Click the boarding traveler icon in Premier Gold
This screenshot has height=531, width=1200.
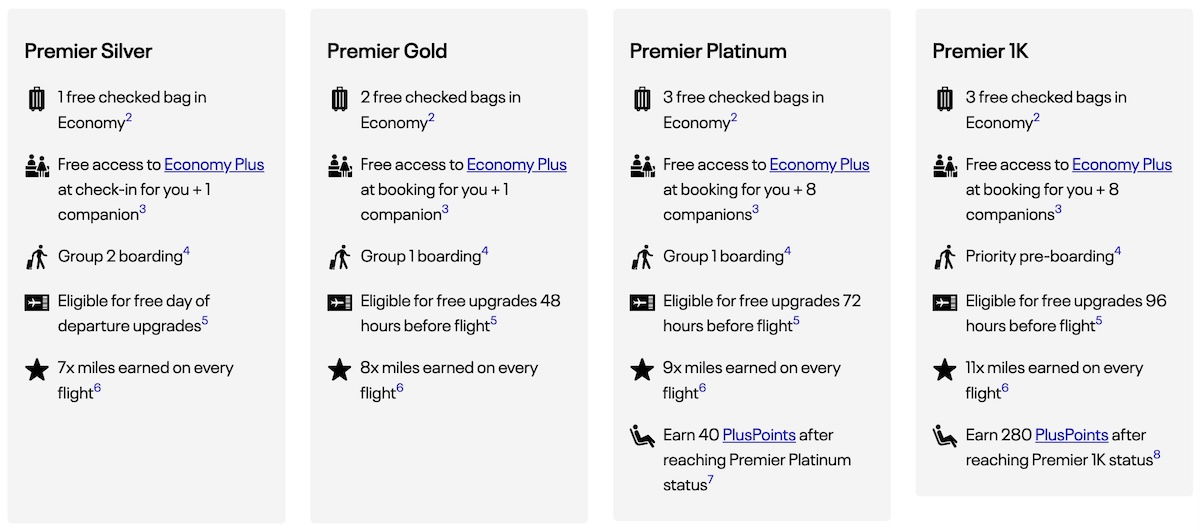coord(340,257)
